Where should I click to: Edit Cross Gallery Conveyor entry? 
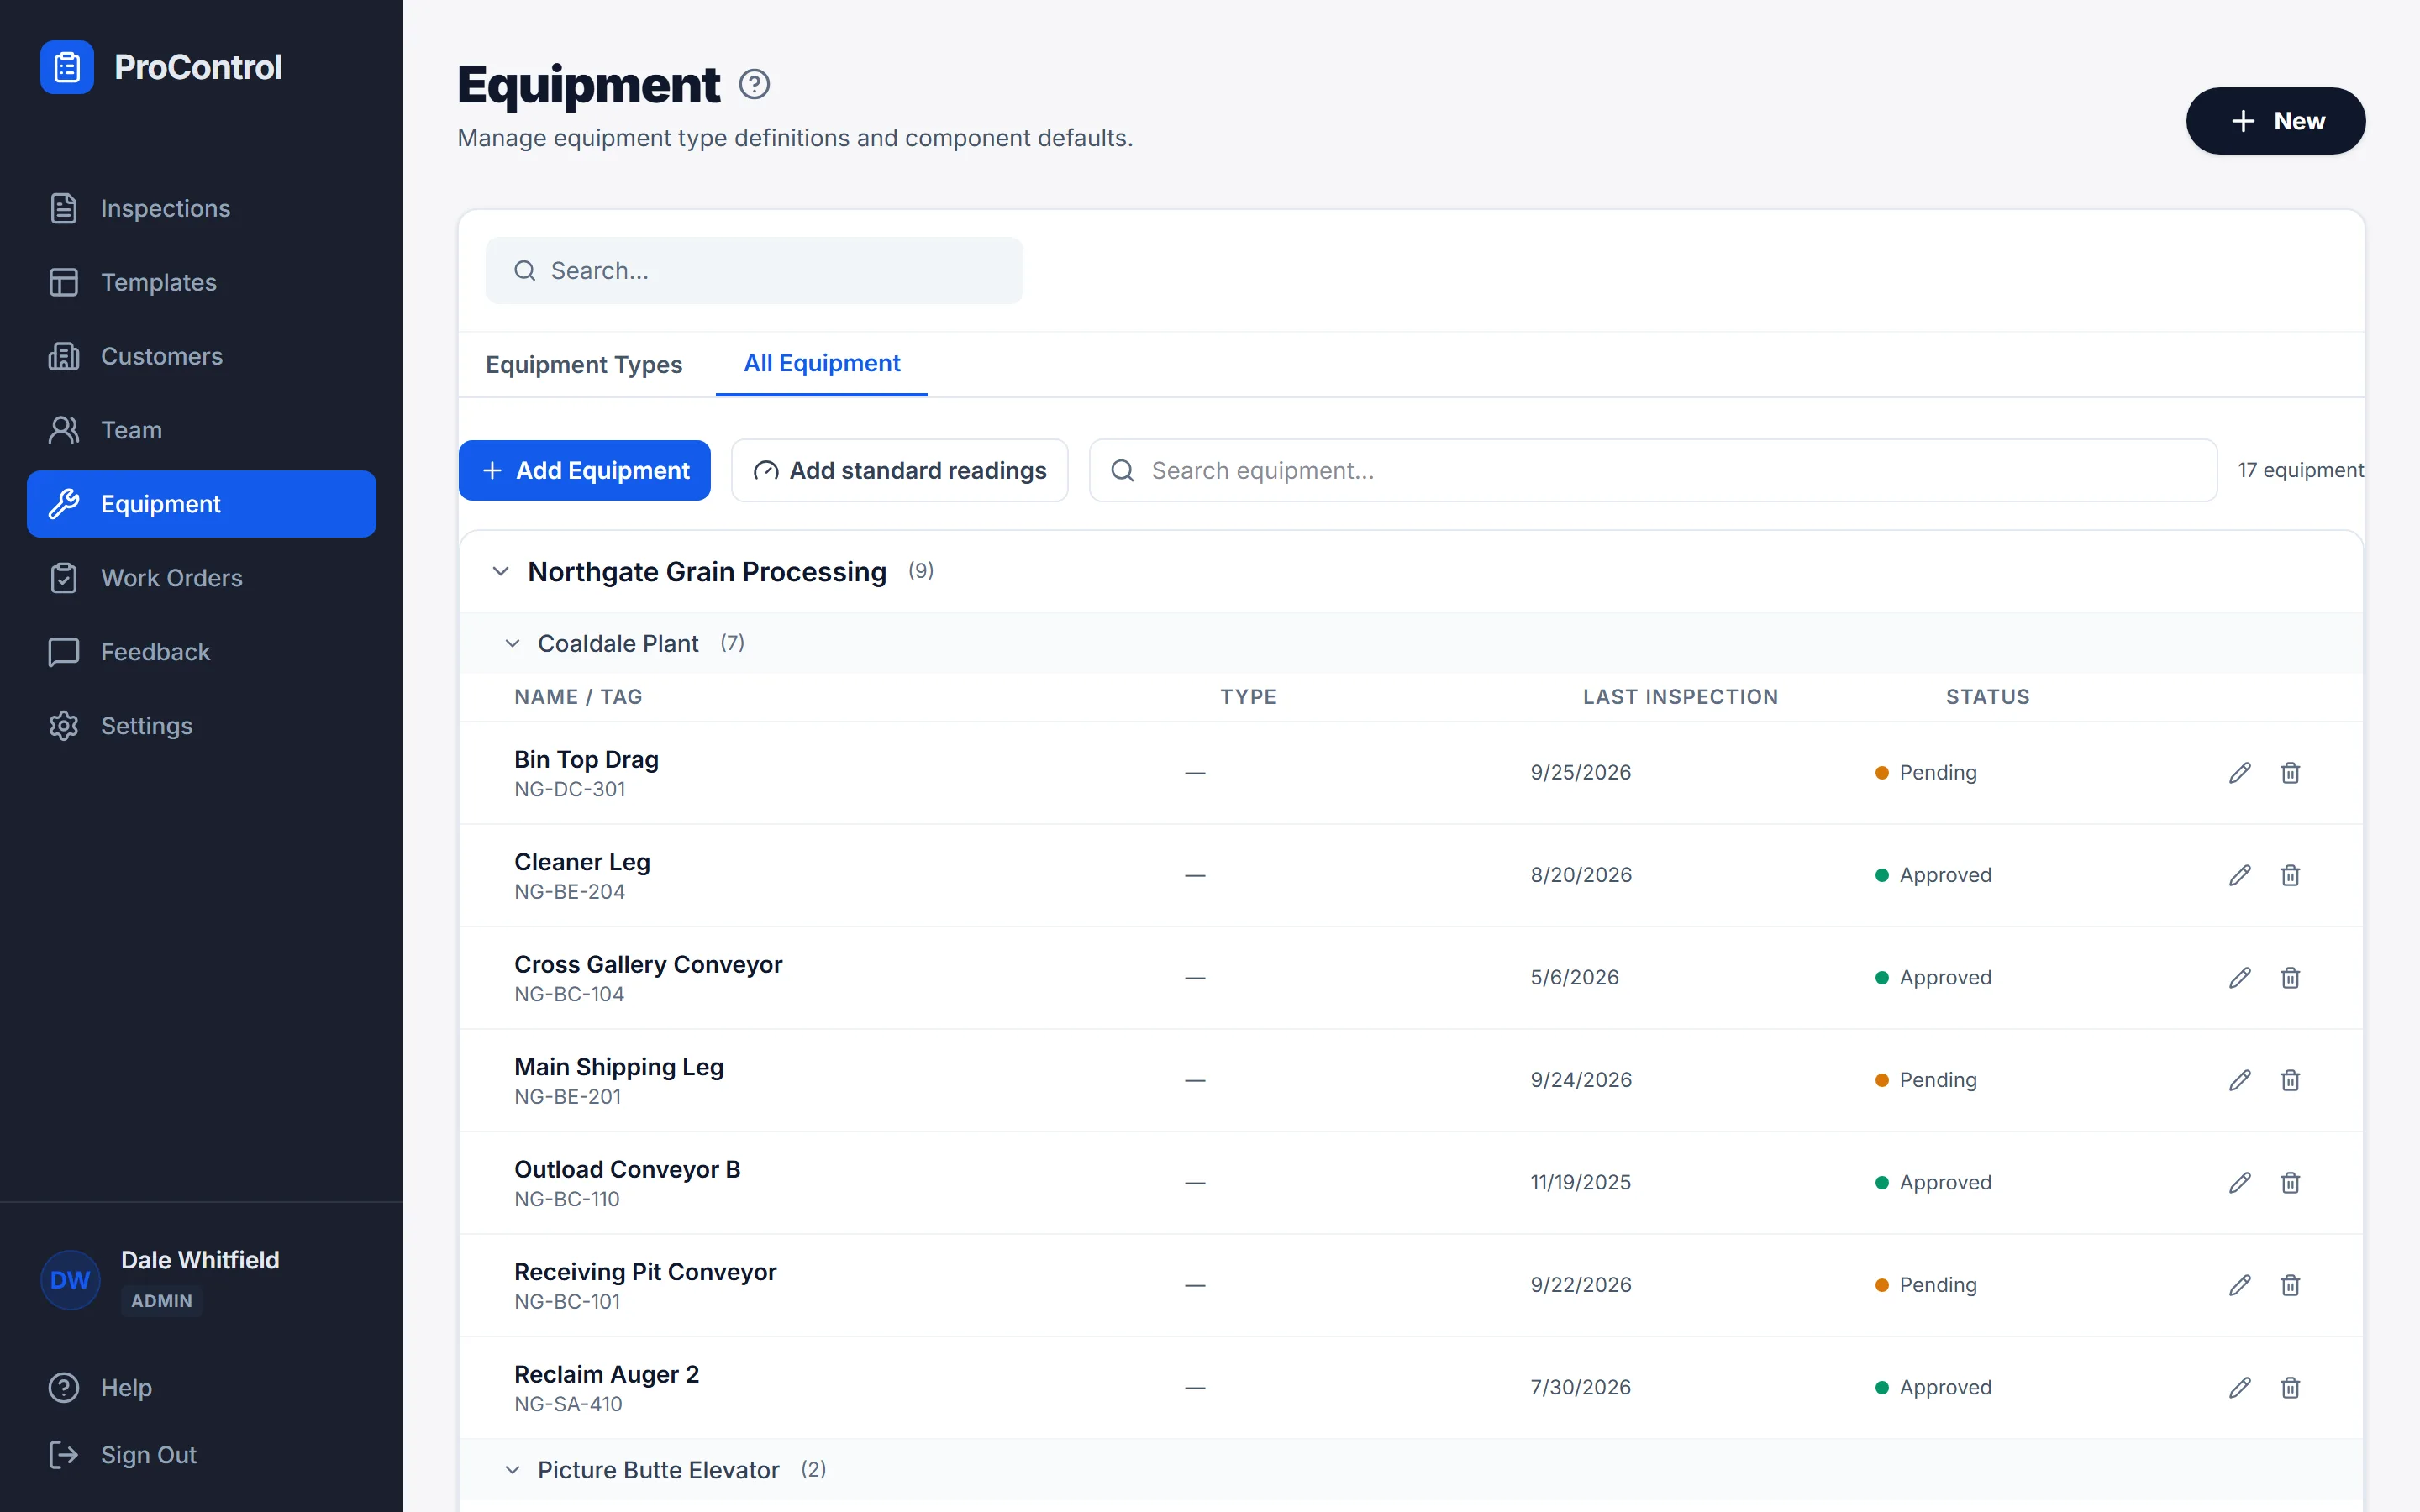(2240, 978)
